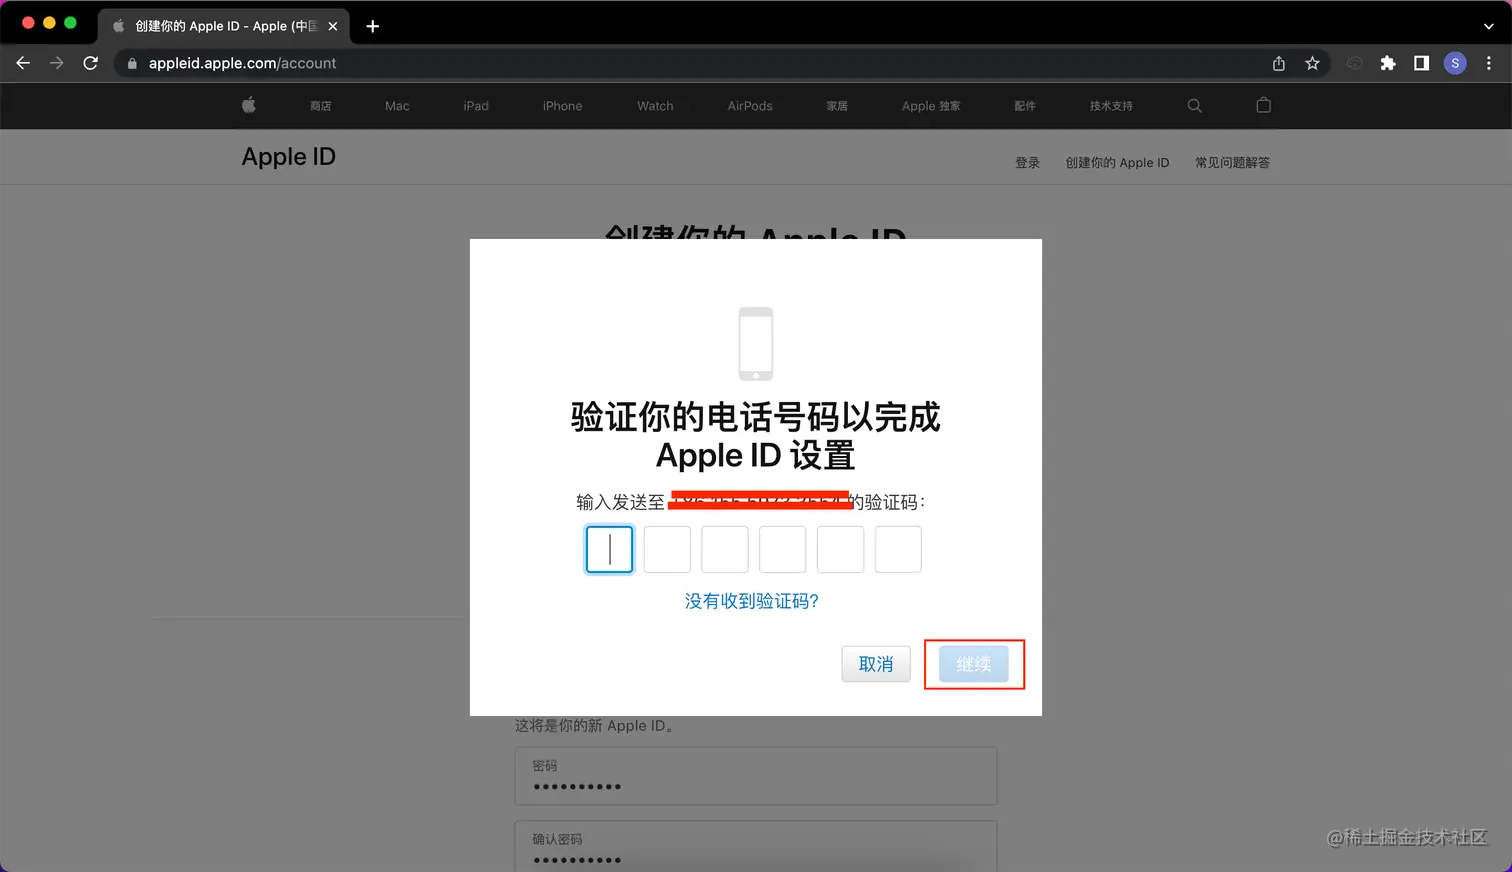The image size is (1512, 872).
Task: Click the 确认密码 field behind the dialog
Action: 756,846
